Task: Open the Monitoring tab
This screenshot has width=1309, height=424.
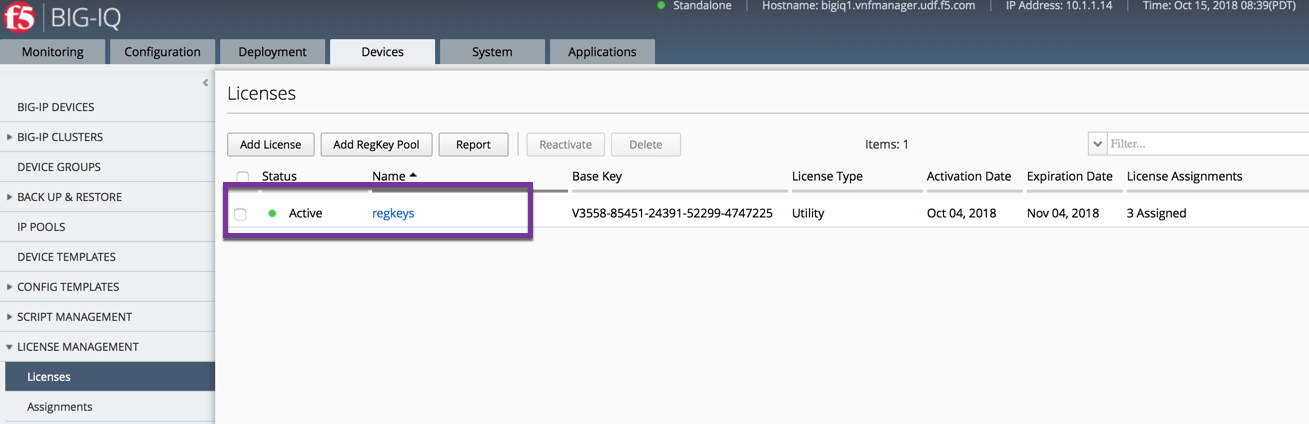Action: [53, 52]
